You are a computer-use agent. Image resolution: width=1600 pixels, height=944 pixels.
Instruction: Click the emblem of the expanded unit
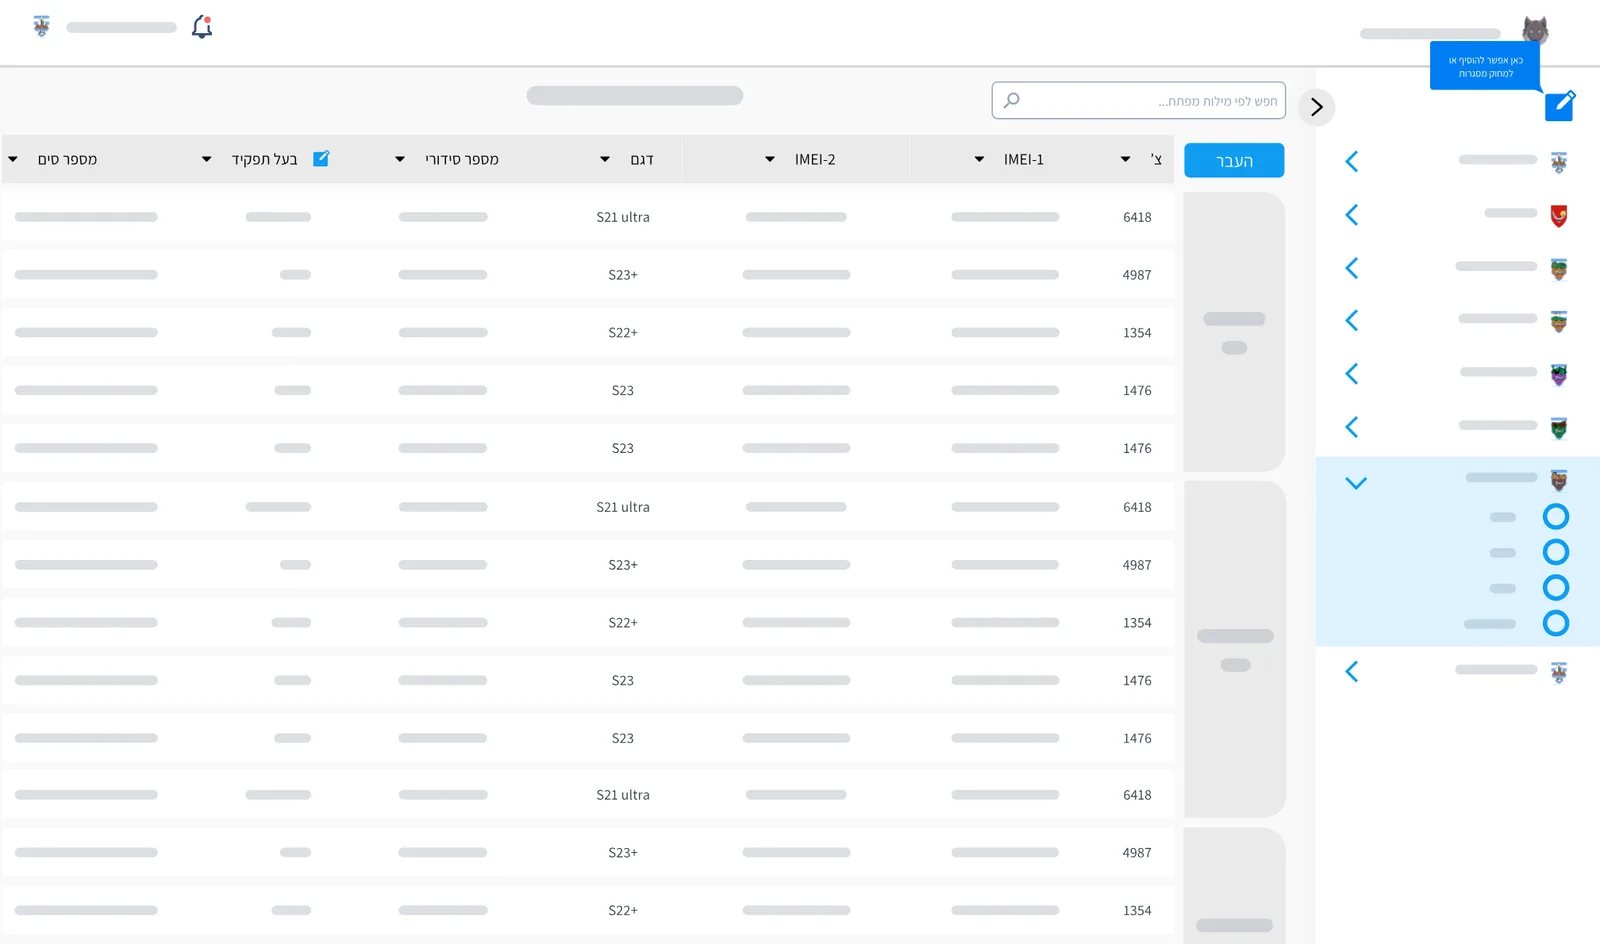(1559, 481)
